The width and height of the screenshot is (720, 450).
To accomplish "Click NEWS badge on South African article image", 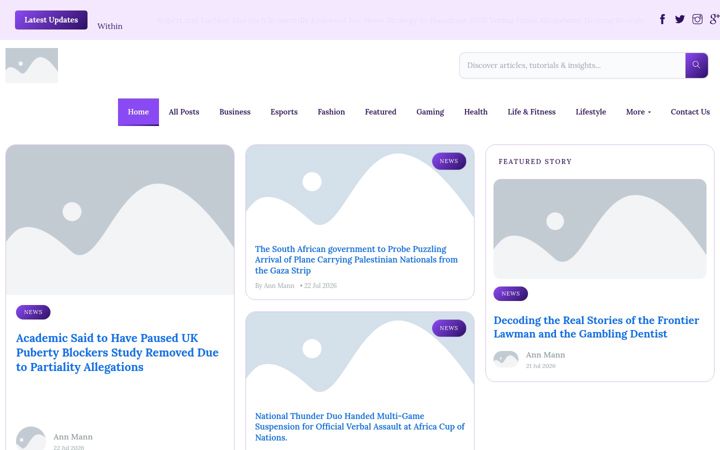I will [449, 161].
